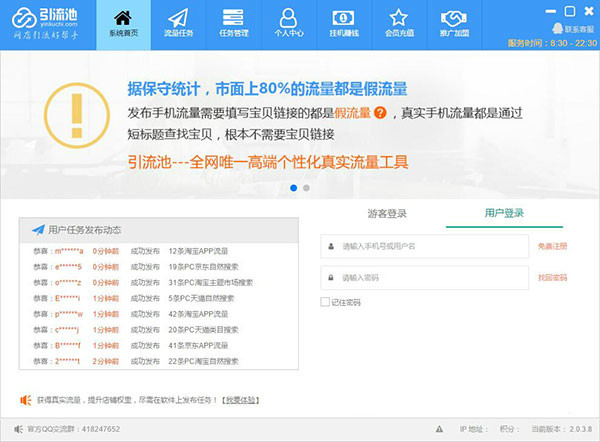Screen dimensions: 600x442
Task: Close the 引流池 window
Action: [589, 11]
